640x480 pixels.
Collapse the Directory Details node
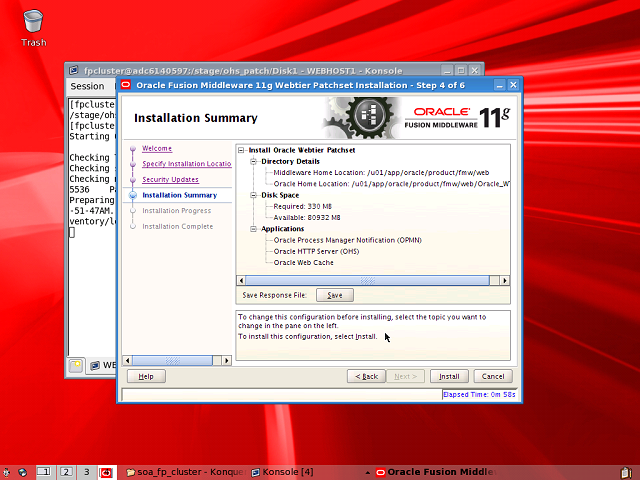click(253, 162)
